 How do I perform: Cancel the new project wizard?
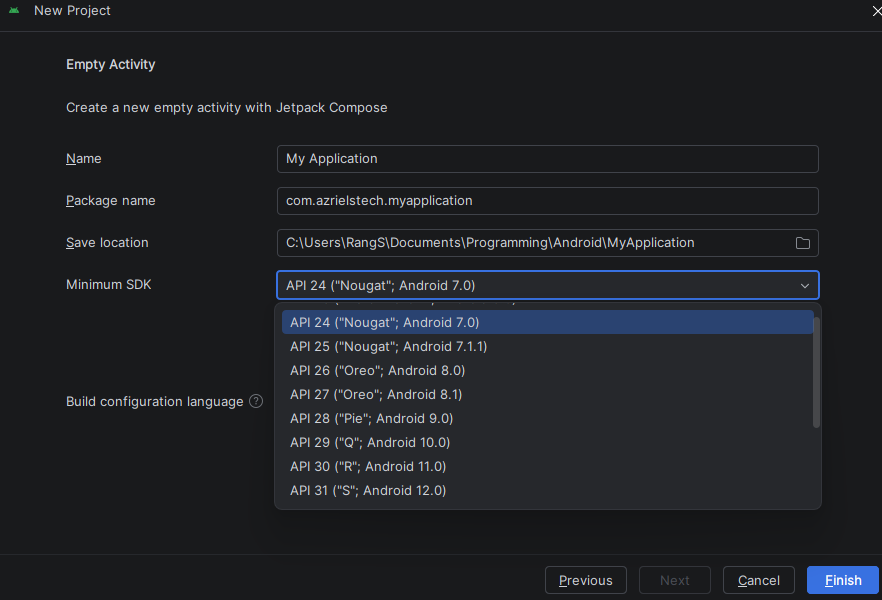[758, 580]
